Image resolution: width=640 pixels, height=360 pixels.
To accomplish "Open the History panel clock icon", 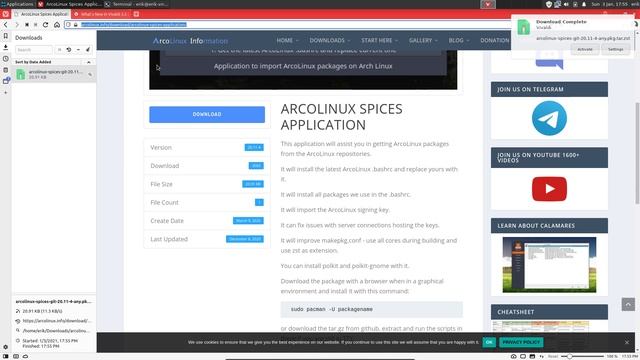I will (x=6, y=59).
